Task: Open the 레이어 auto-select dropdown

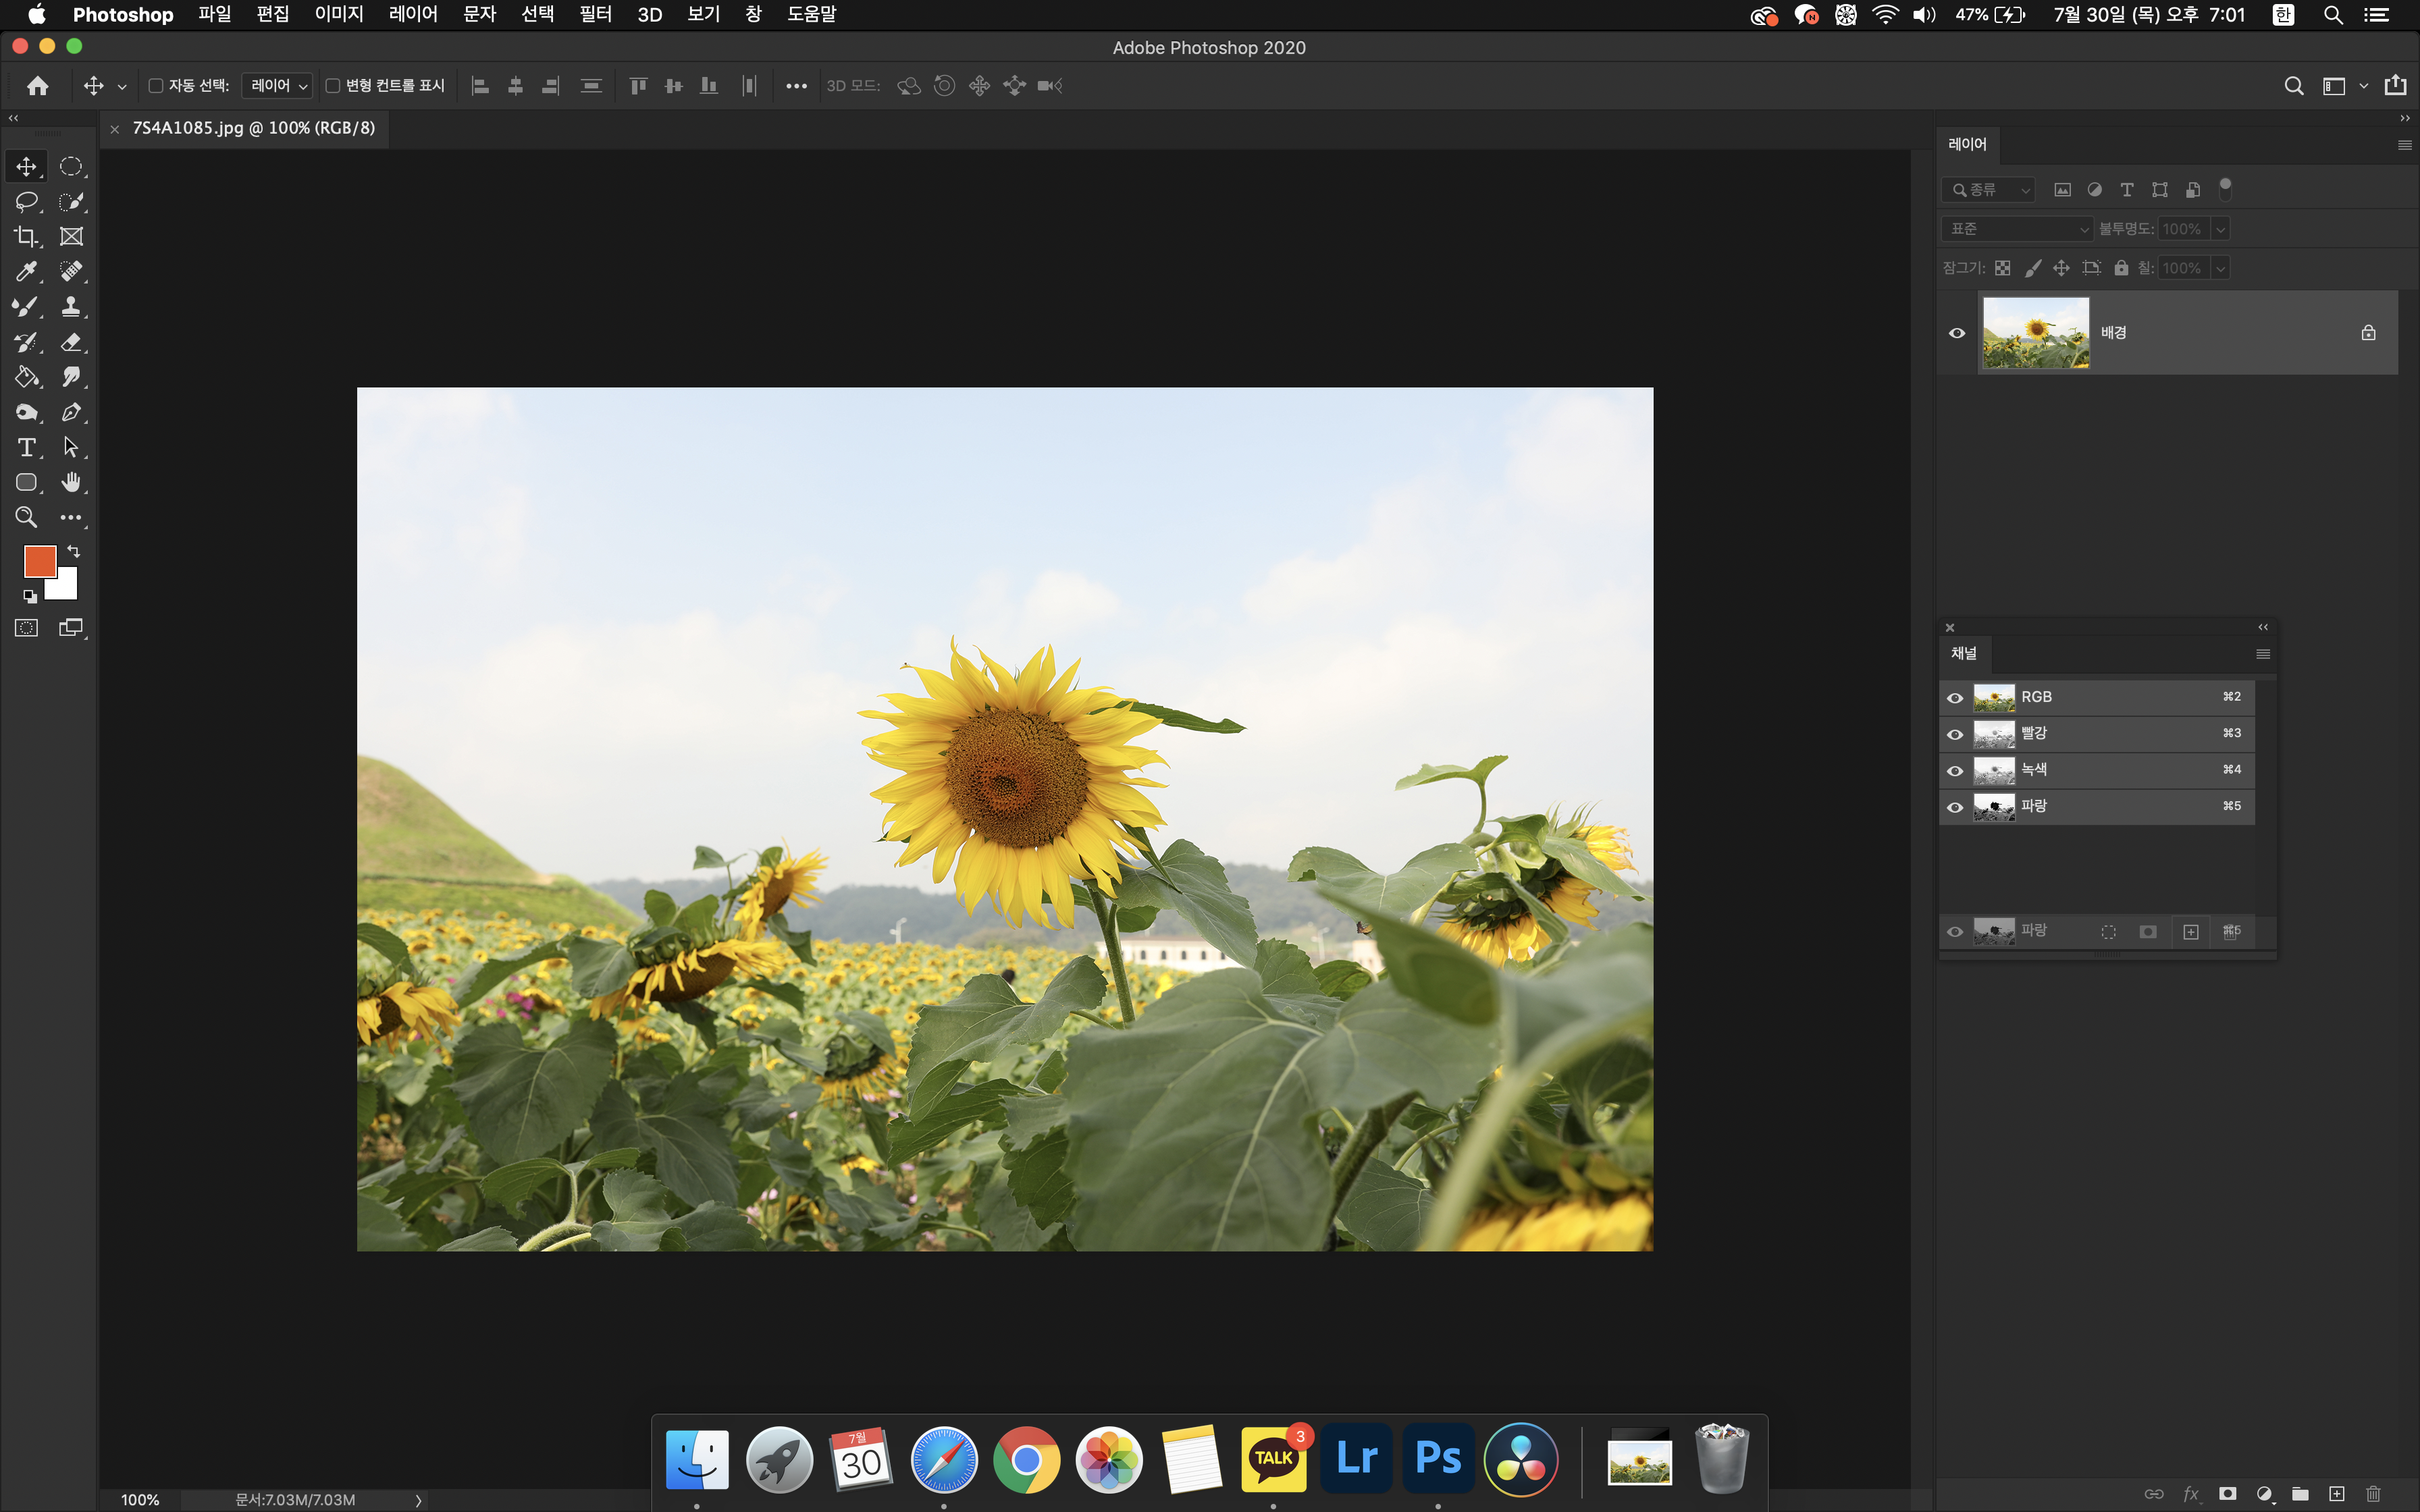Action: (x=278, y=86)
